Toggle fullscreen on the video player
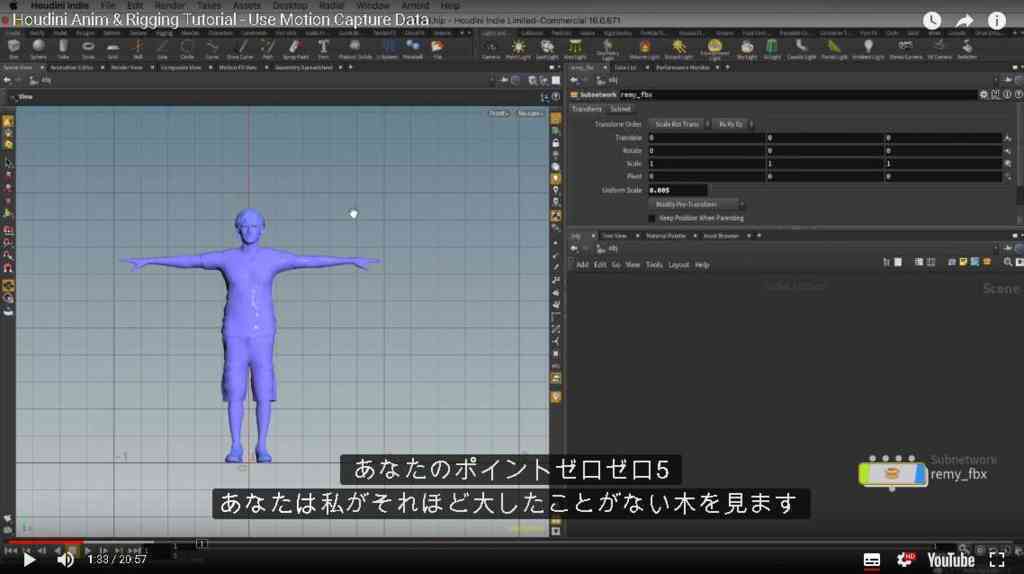 997,560
